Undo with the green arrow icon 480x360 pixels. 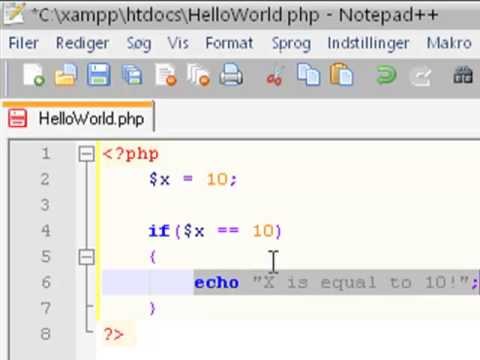(386, 75)
